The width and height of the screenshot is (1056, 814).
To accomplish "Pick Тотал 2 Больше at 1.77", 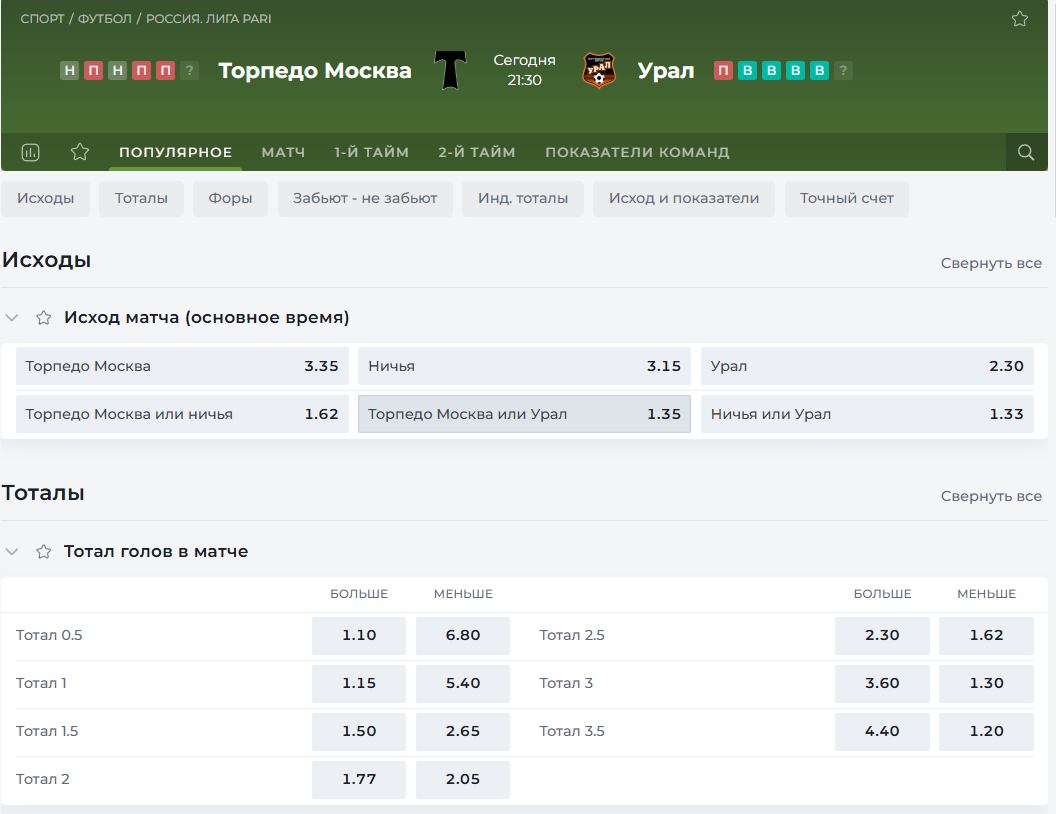I will [359, 780].
